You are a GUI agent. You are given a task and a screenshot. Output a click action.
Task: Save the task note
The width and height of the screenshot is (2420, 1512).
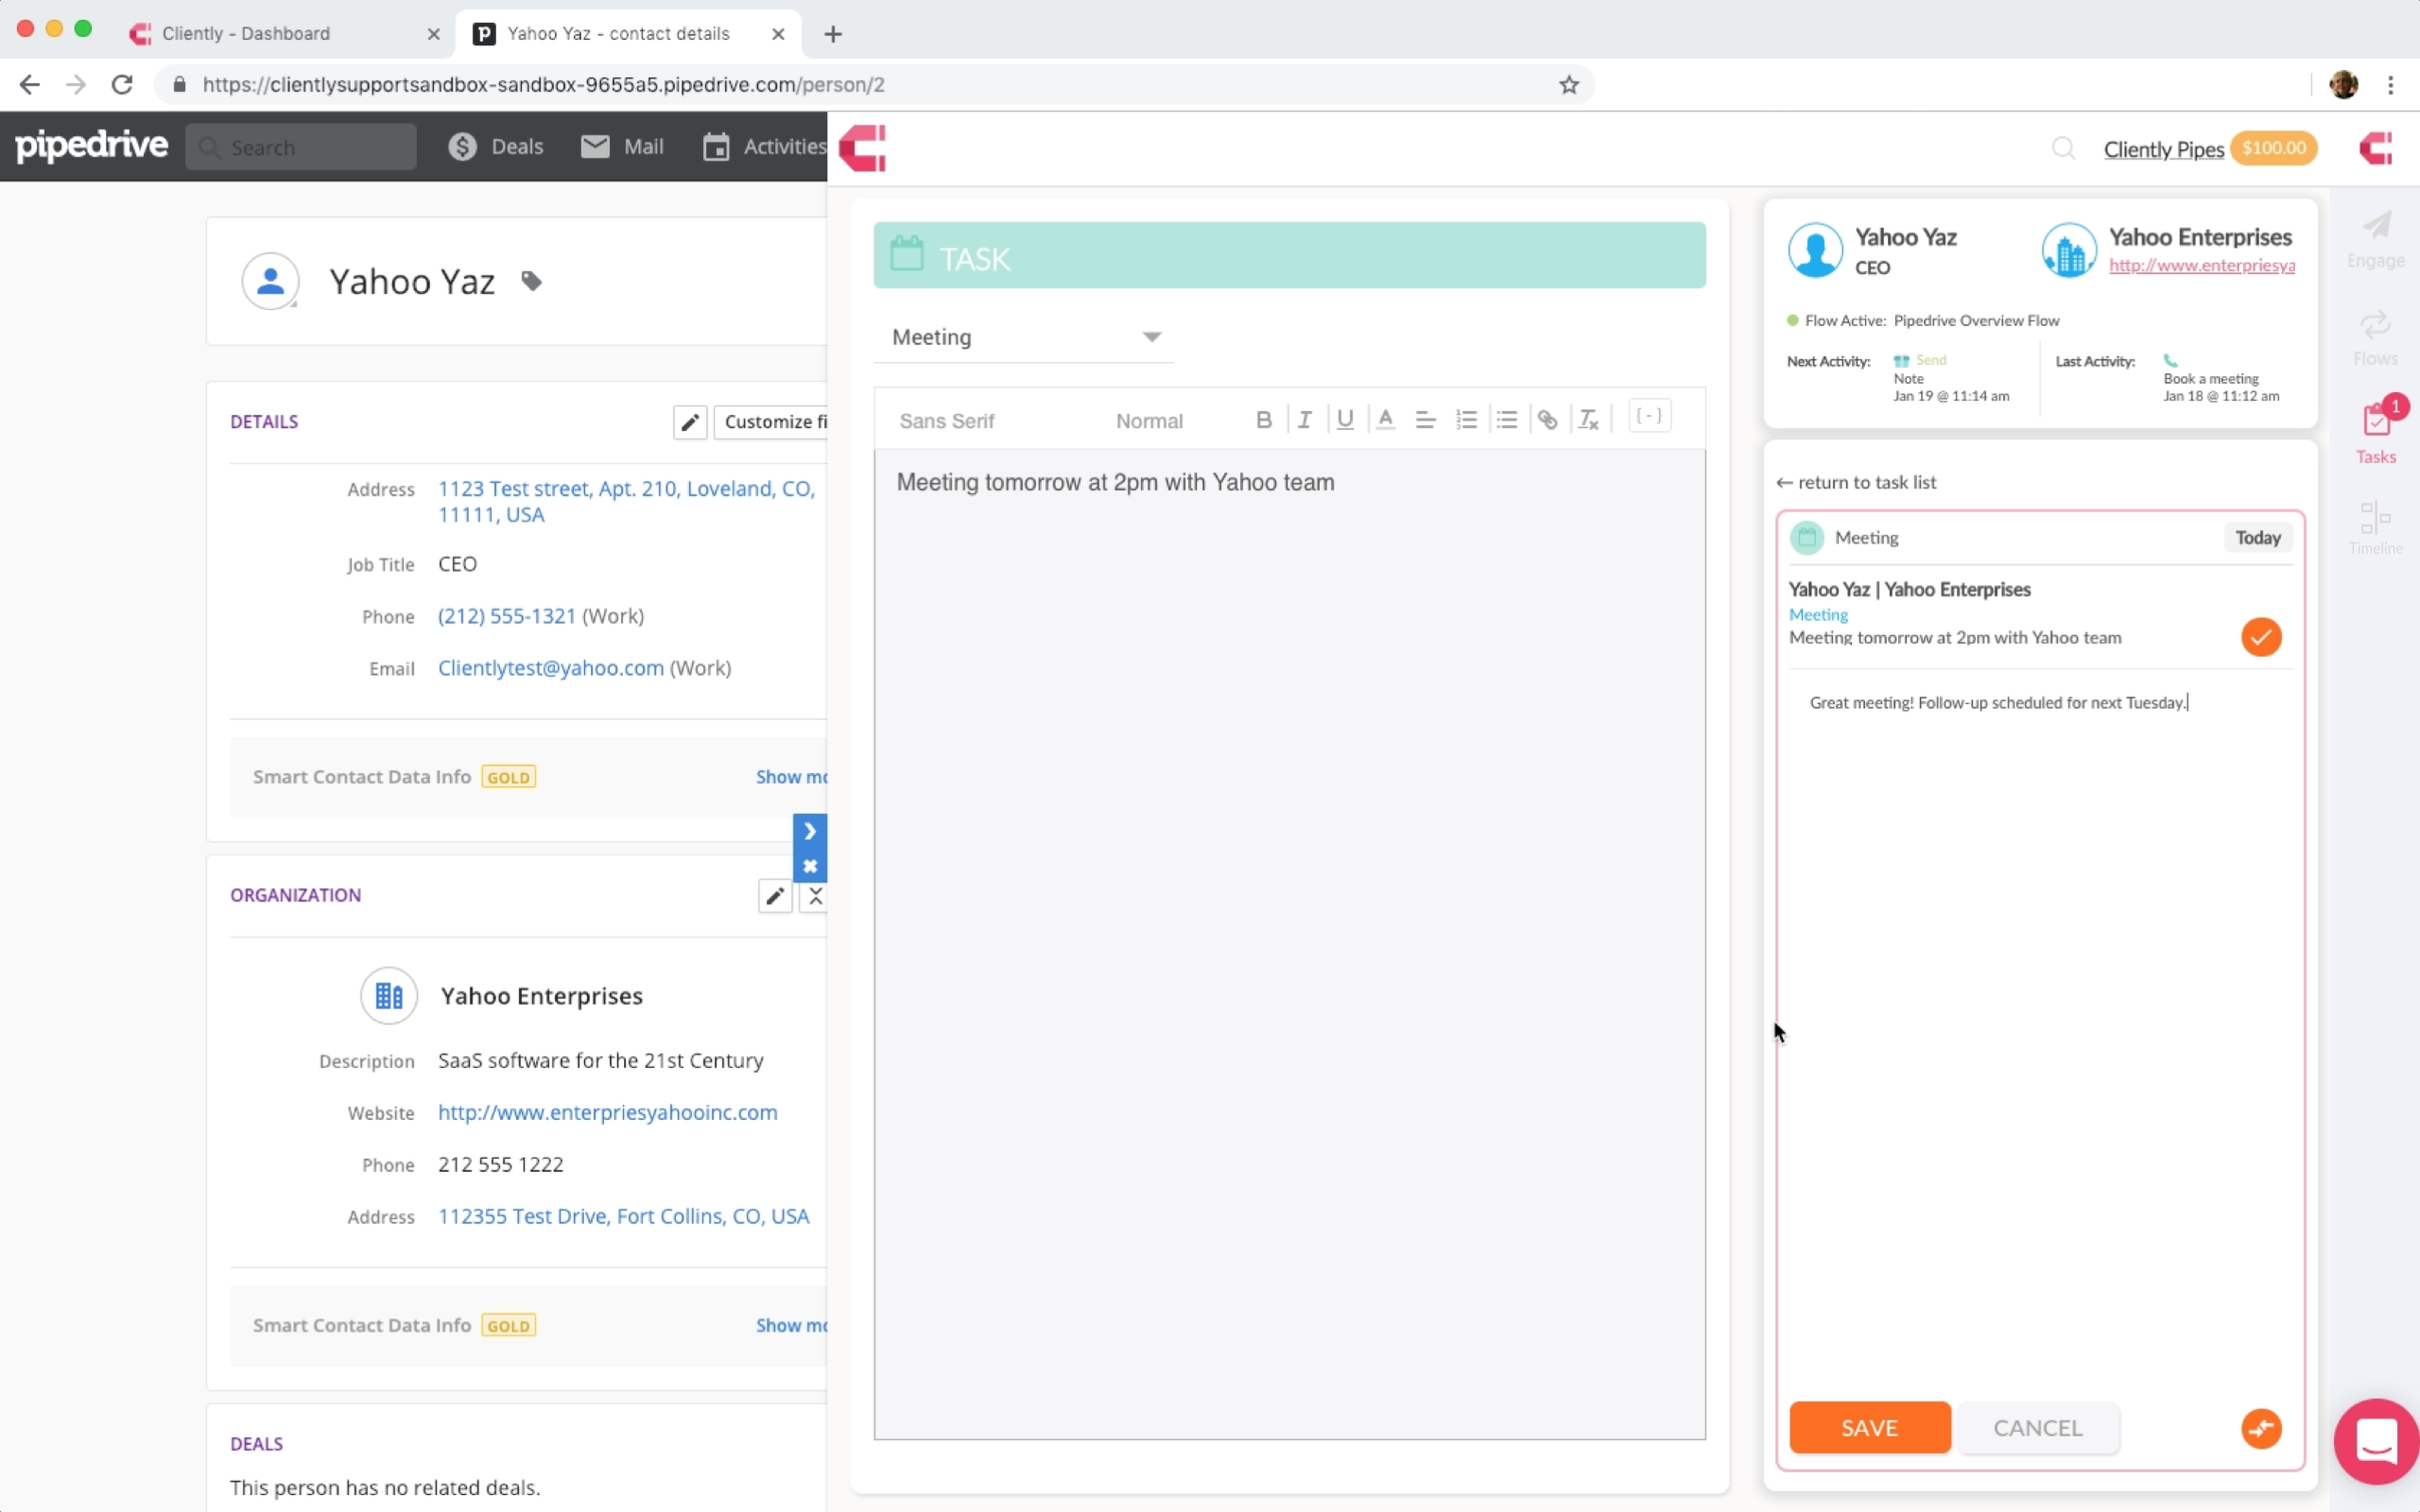click(1869, 1427)
